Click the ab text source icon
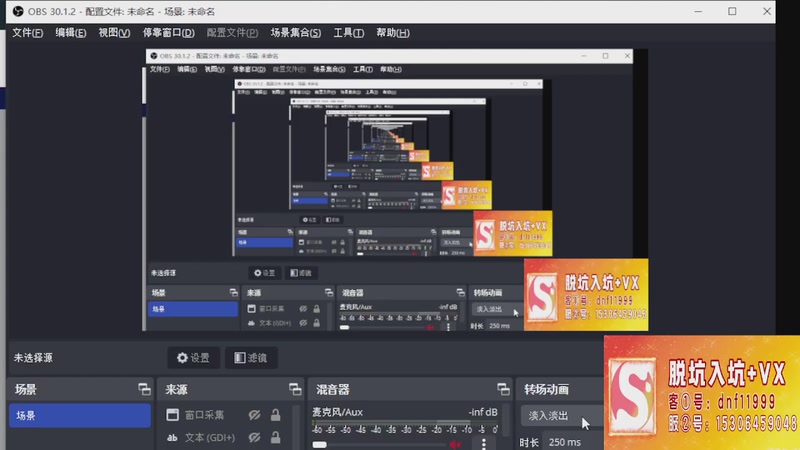The height and width of the screenshot is (450, 800). (x=172, y=437)
